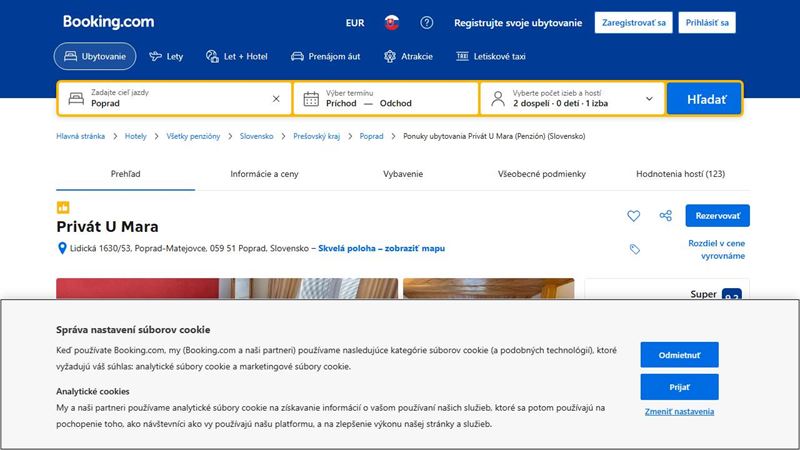
Task: Click the Hľadať search button
Action: (704, 98)
